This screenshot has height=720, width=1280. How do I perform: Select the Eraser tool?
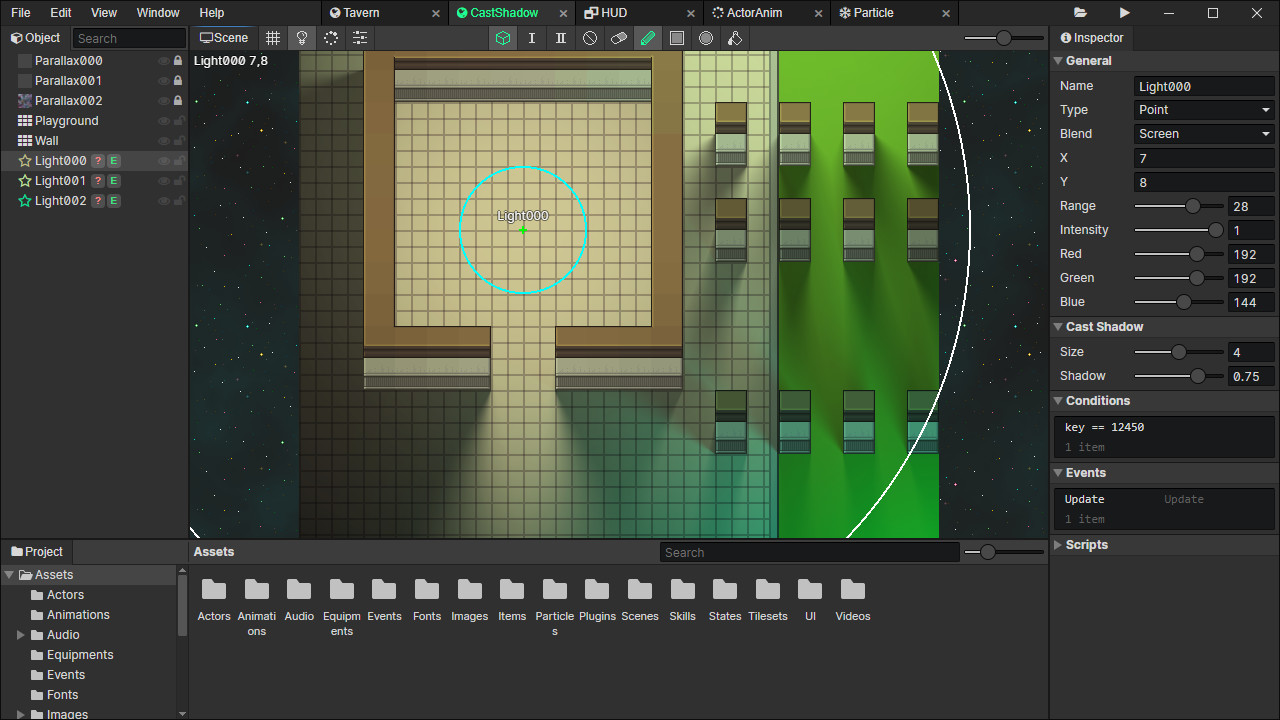click(x=619, y=37)
